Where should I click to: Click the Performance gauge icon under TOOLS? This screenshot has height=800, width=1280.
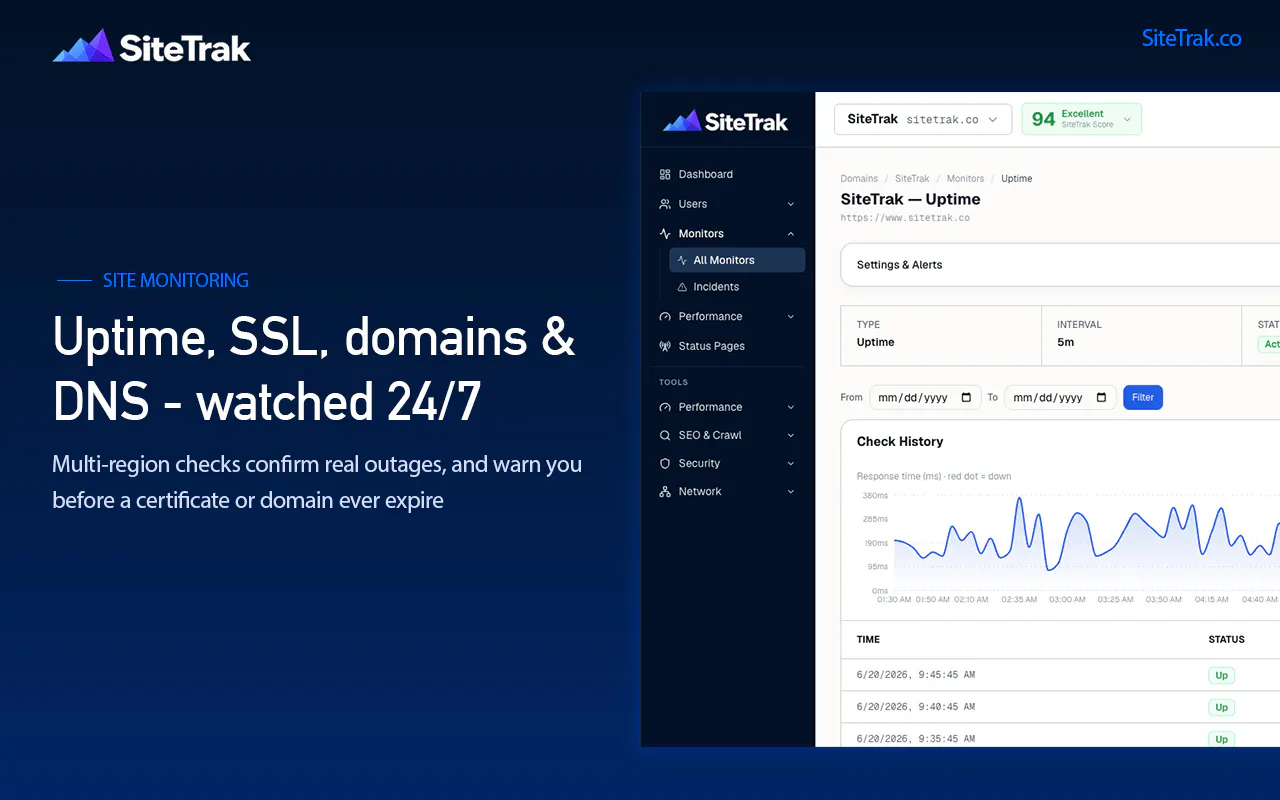pos(665,408)
